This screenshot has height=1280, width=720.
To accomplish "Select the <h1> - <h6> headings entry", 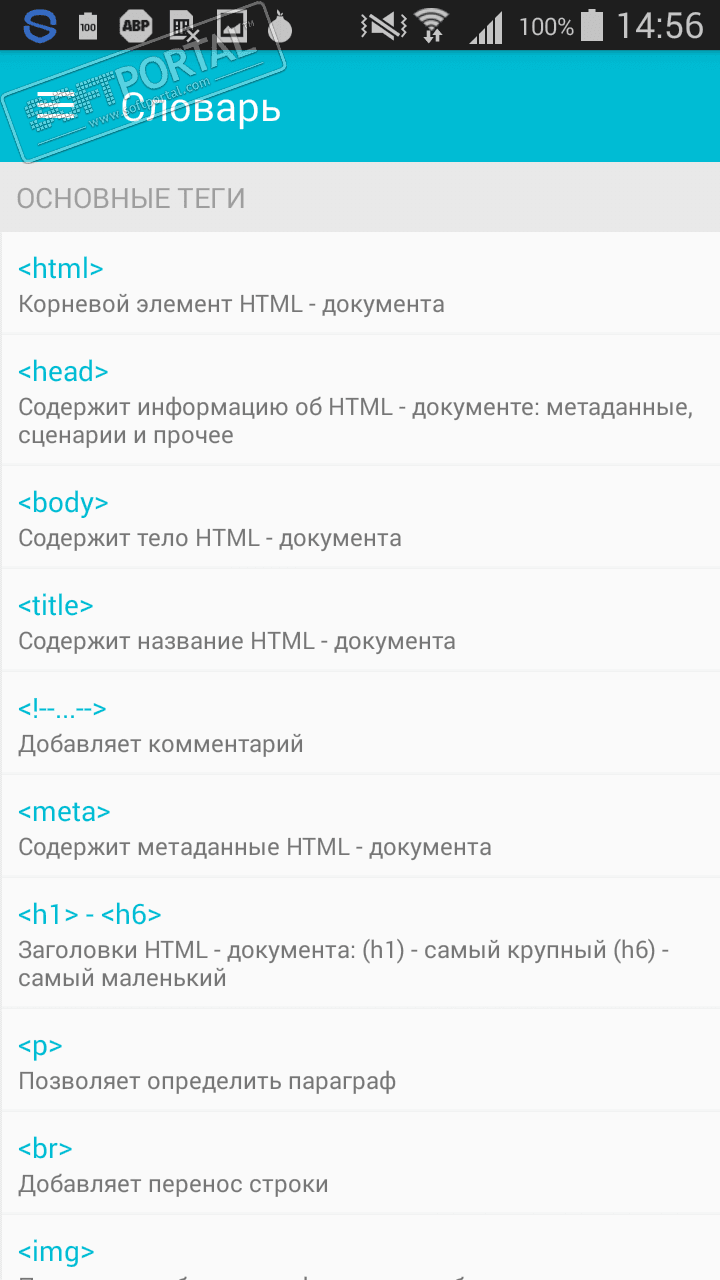I will 360,944.
